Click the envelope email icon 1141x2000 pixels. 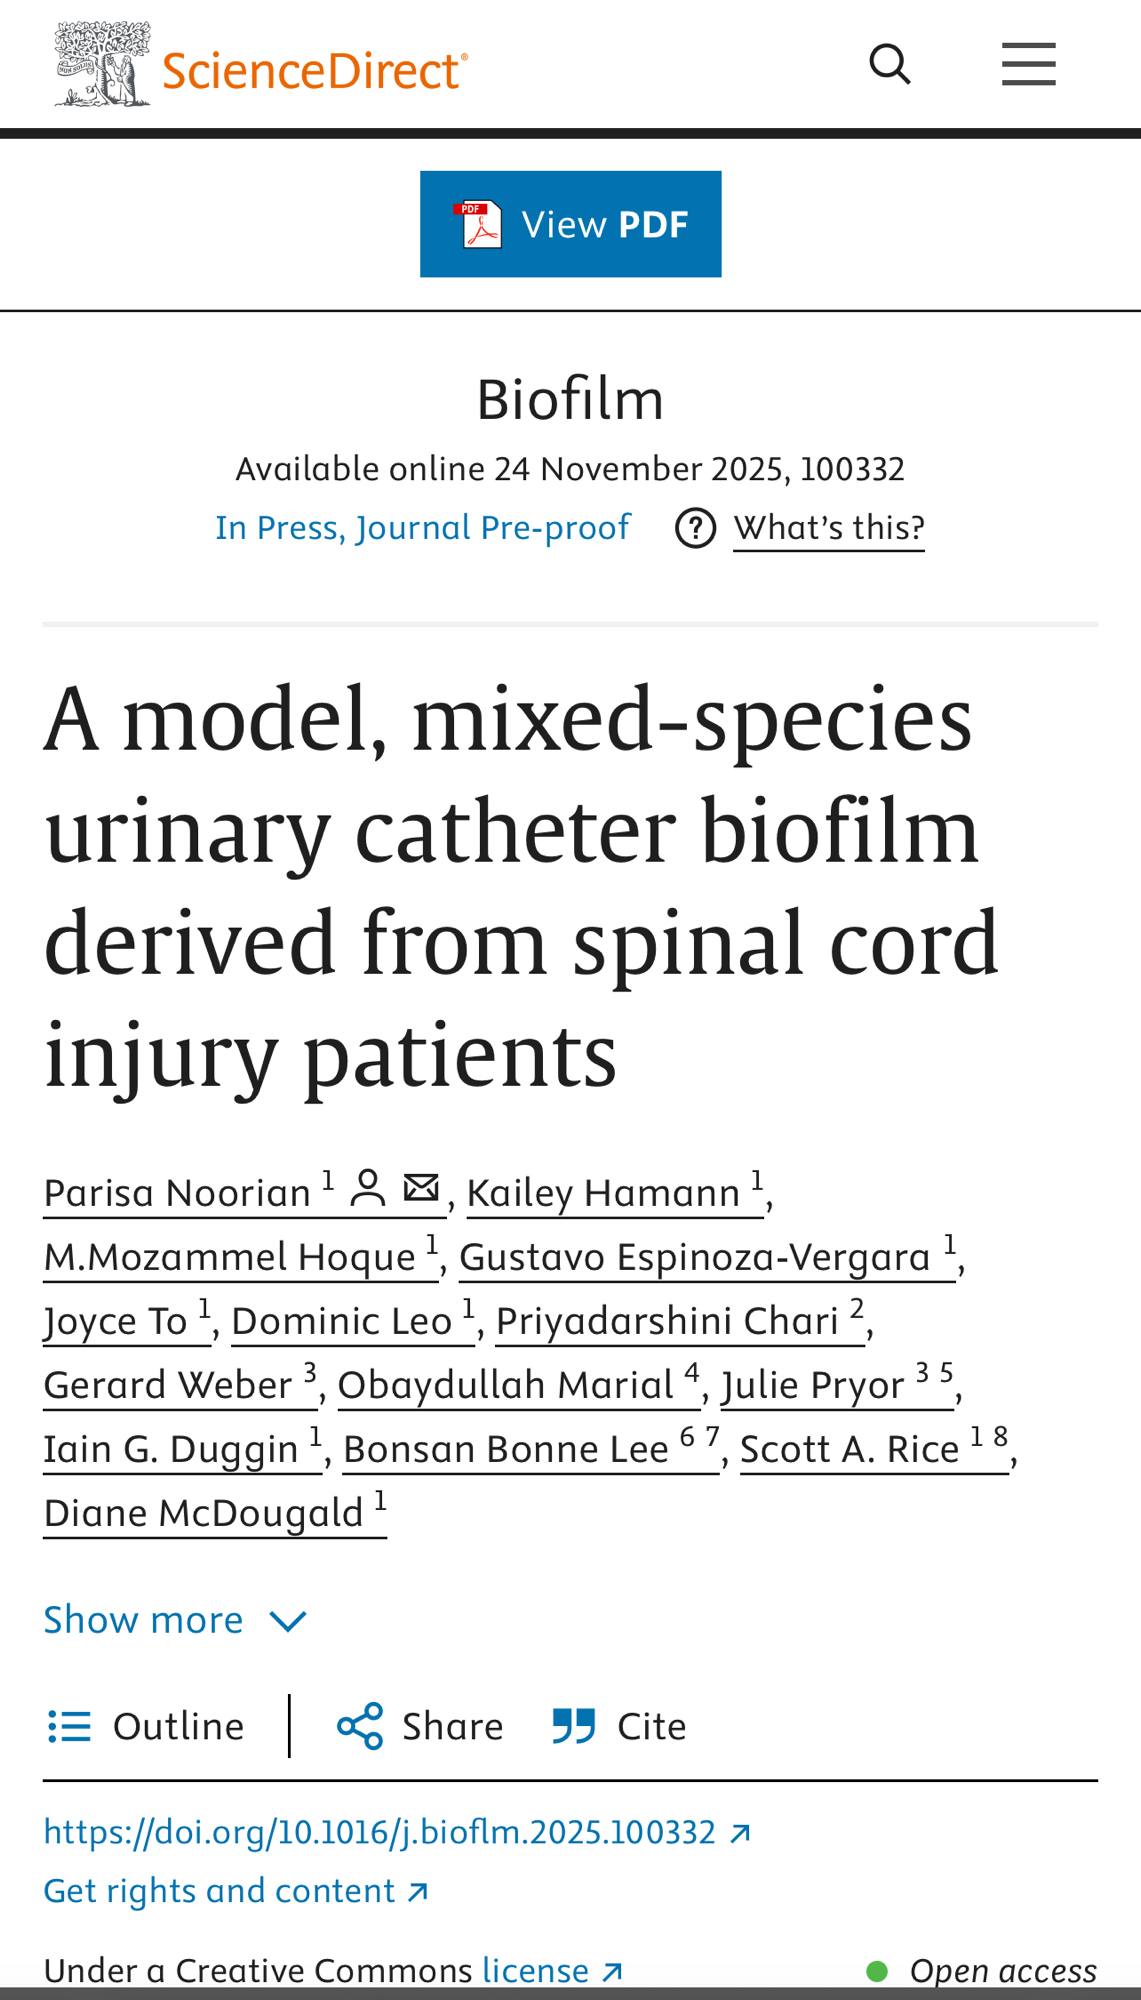coord(421,1188)
